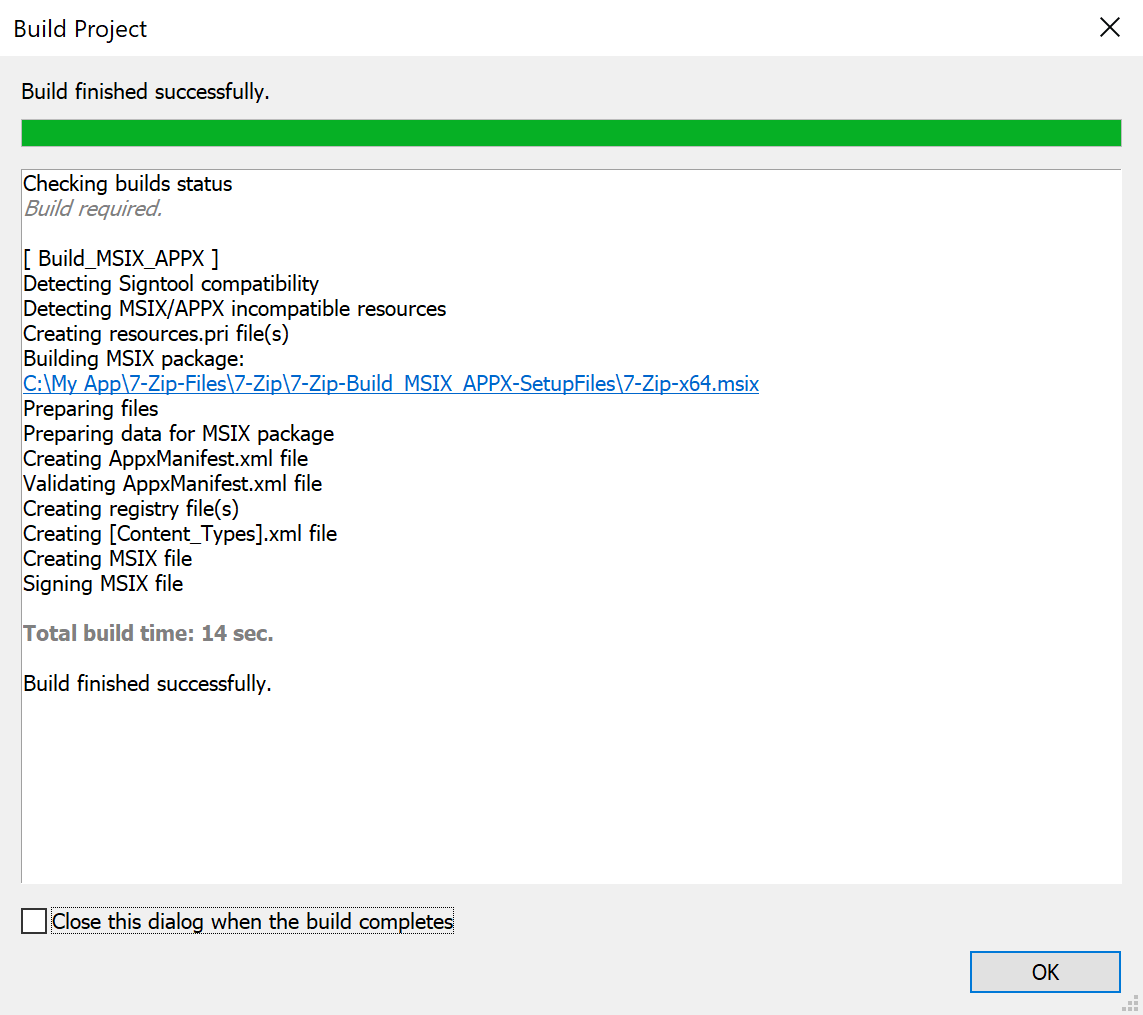Viewport: 1143px width, 1015px height.
Task: Click 'Signing MSIX file' log line
Action: point(103,584)
